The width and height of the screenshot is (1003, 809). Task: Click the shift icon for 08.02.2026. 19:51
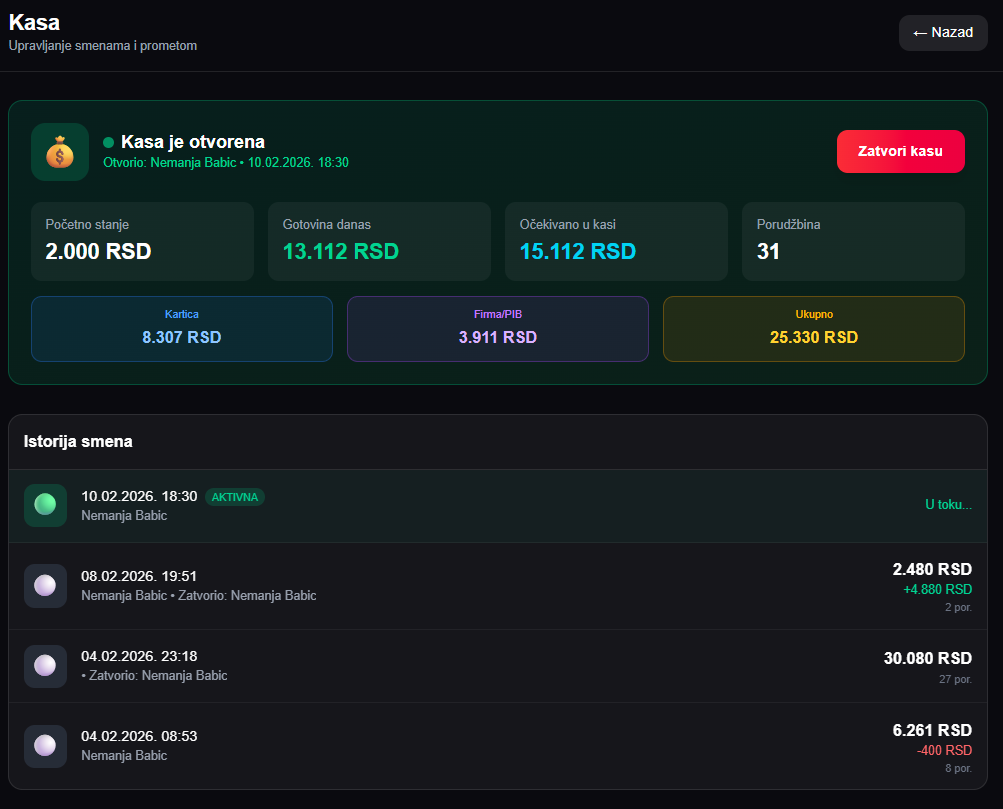tap(45, 586)
